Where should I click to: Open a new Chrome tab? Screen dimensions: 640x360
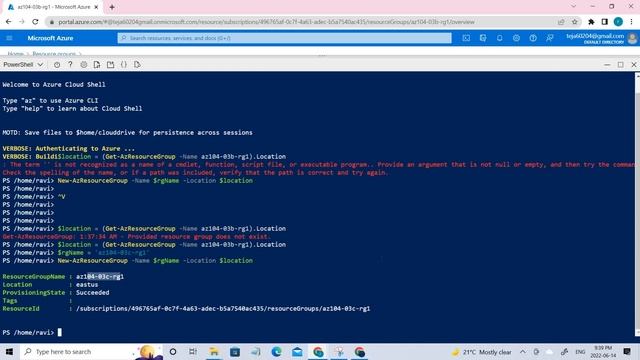(x=112, y=7)
